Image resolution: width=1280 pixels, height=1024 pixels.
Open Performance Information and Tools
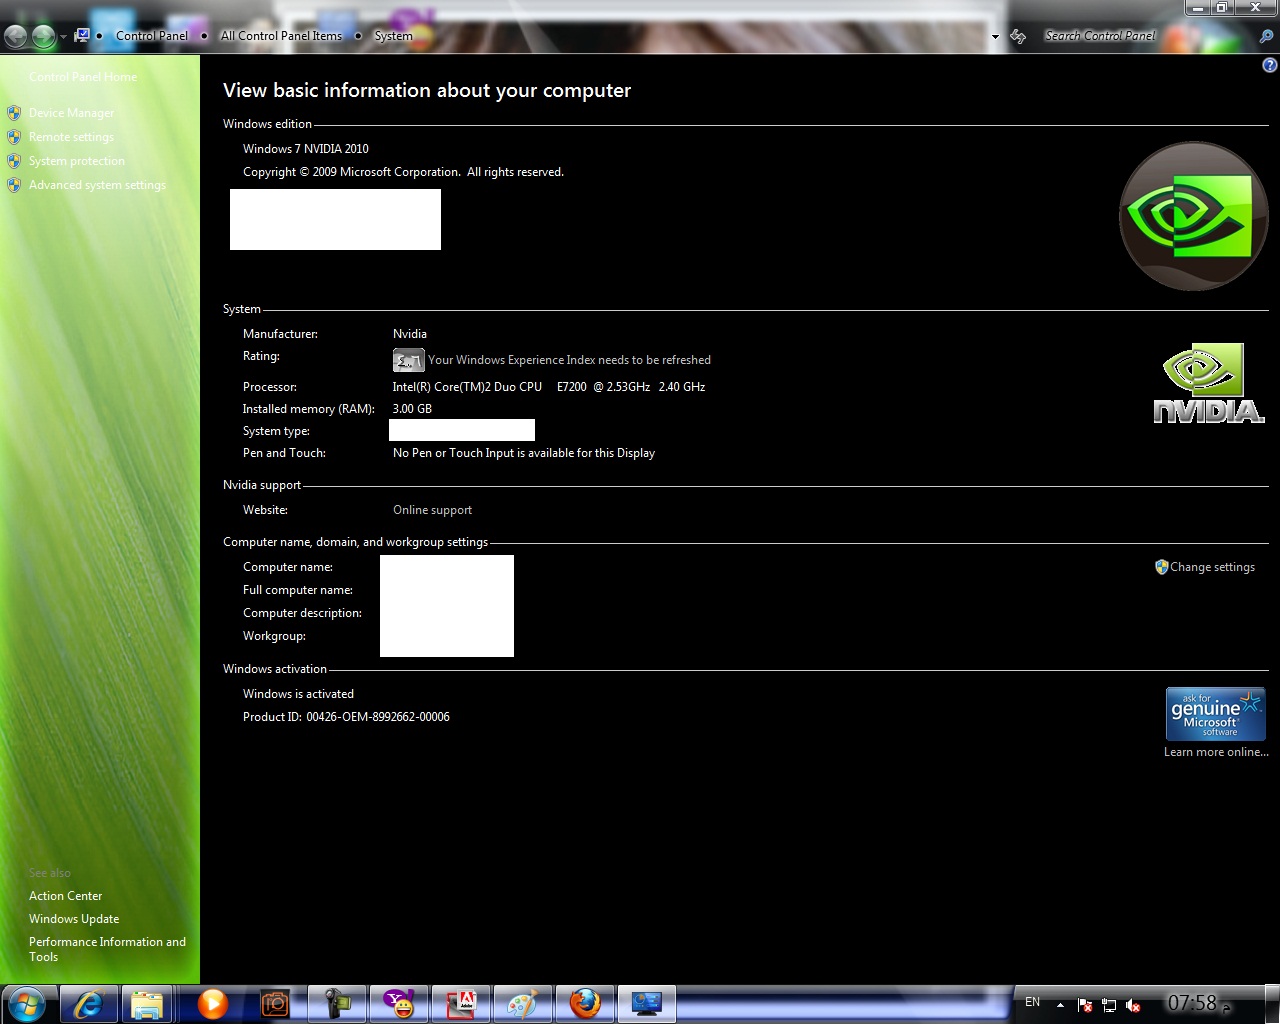click(107, 949)
